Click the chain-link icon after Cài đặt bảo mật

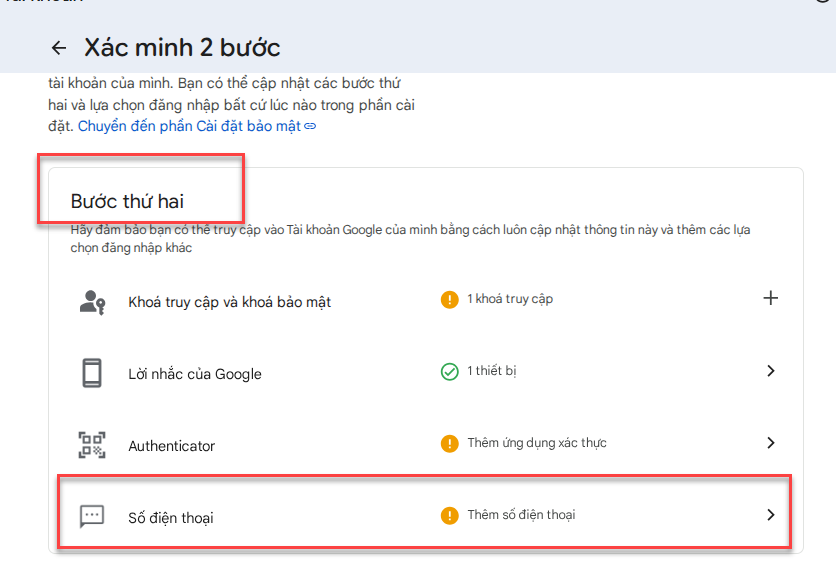(310, 126)
